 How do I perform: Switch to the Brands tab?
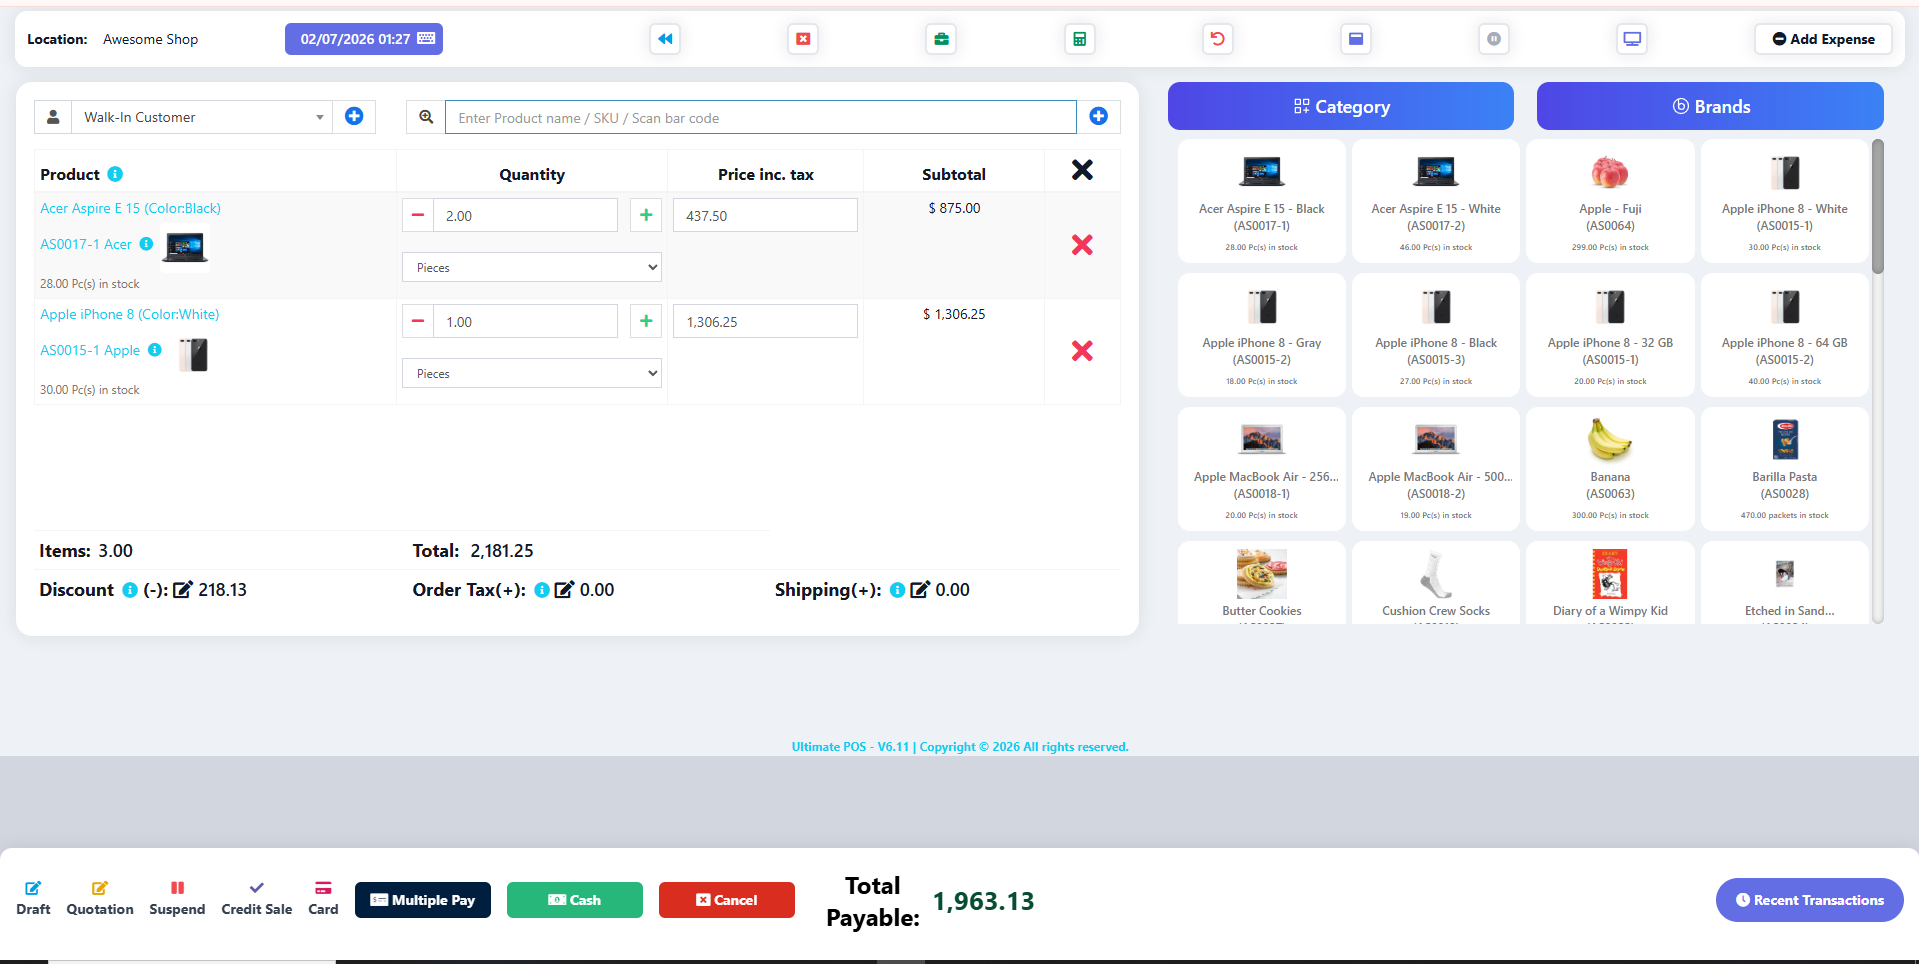pos(1709,106)
